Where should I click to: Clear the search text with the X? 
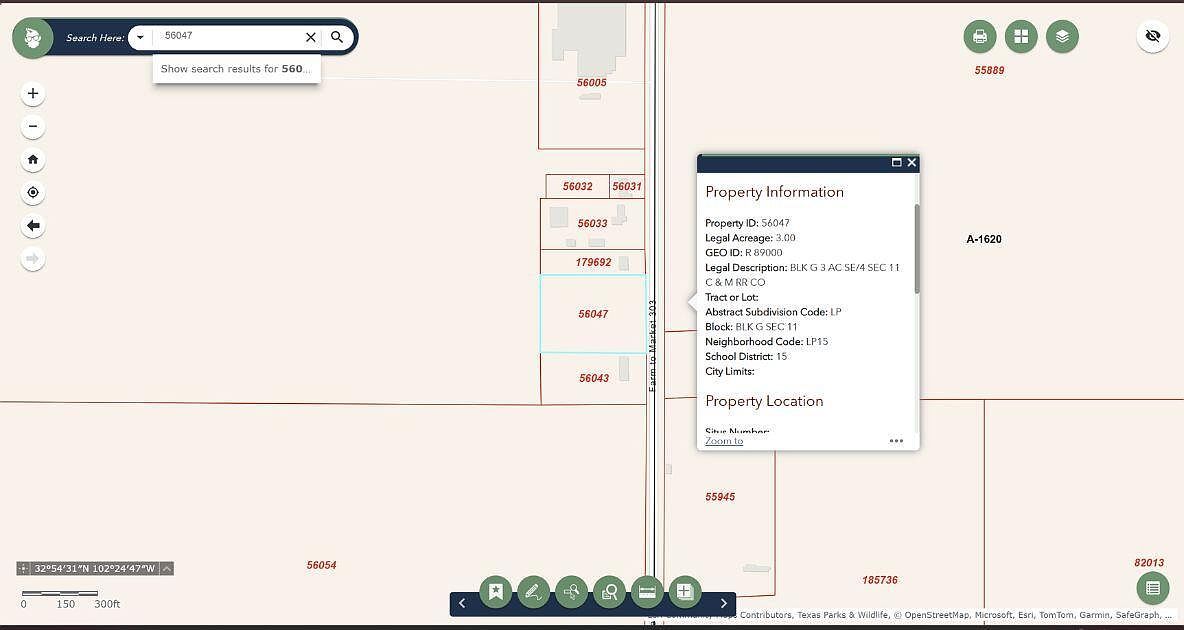click(310, 38)
